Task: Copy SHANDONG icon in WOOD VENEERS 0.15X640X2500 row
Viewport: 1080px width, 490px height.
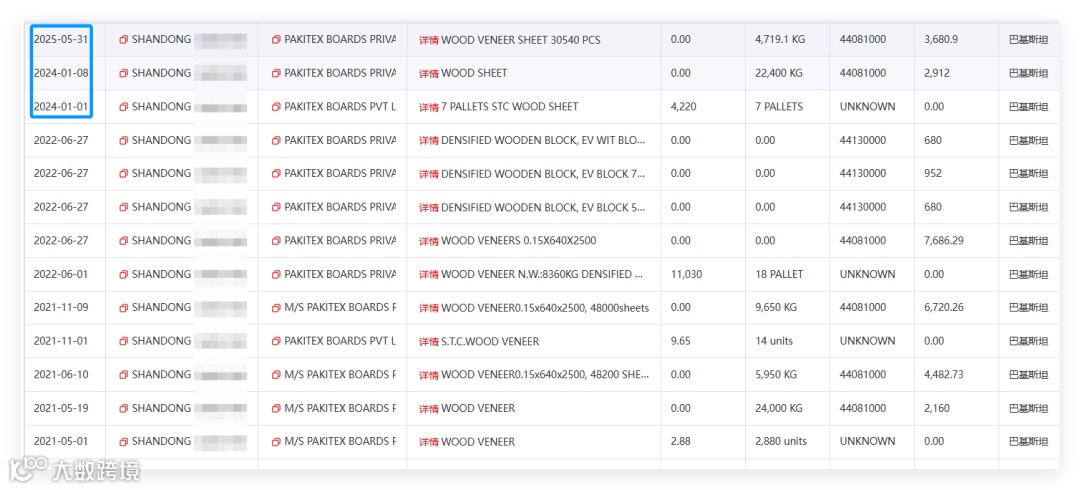Action: [x=124, y=241]
